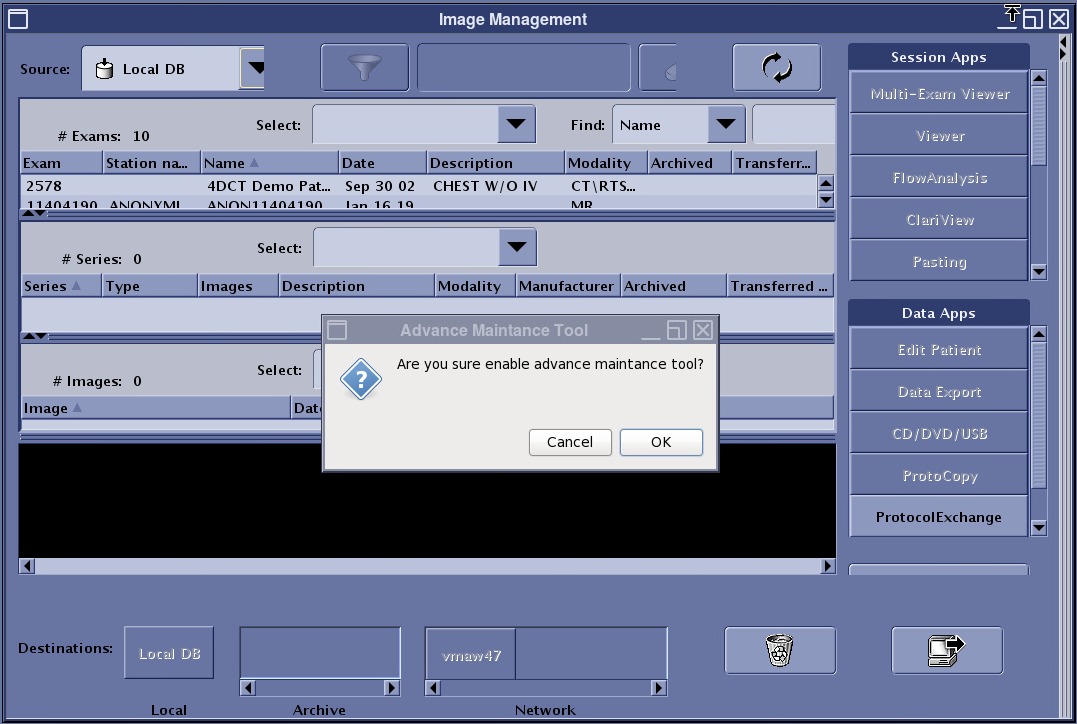Expand the exam Select dropdown
This screenshot has height=724, width=1077.
click(515, 124)
